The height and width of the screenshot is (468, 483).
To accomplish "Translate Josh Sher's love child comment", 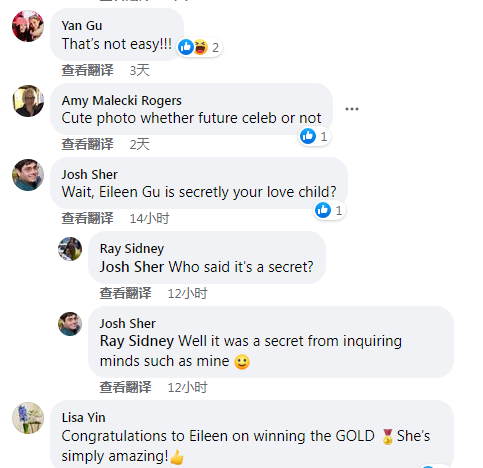I will pos(87,218).
